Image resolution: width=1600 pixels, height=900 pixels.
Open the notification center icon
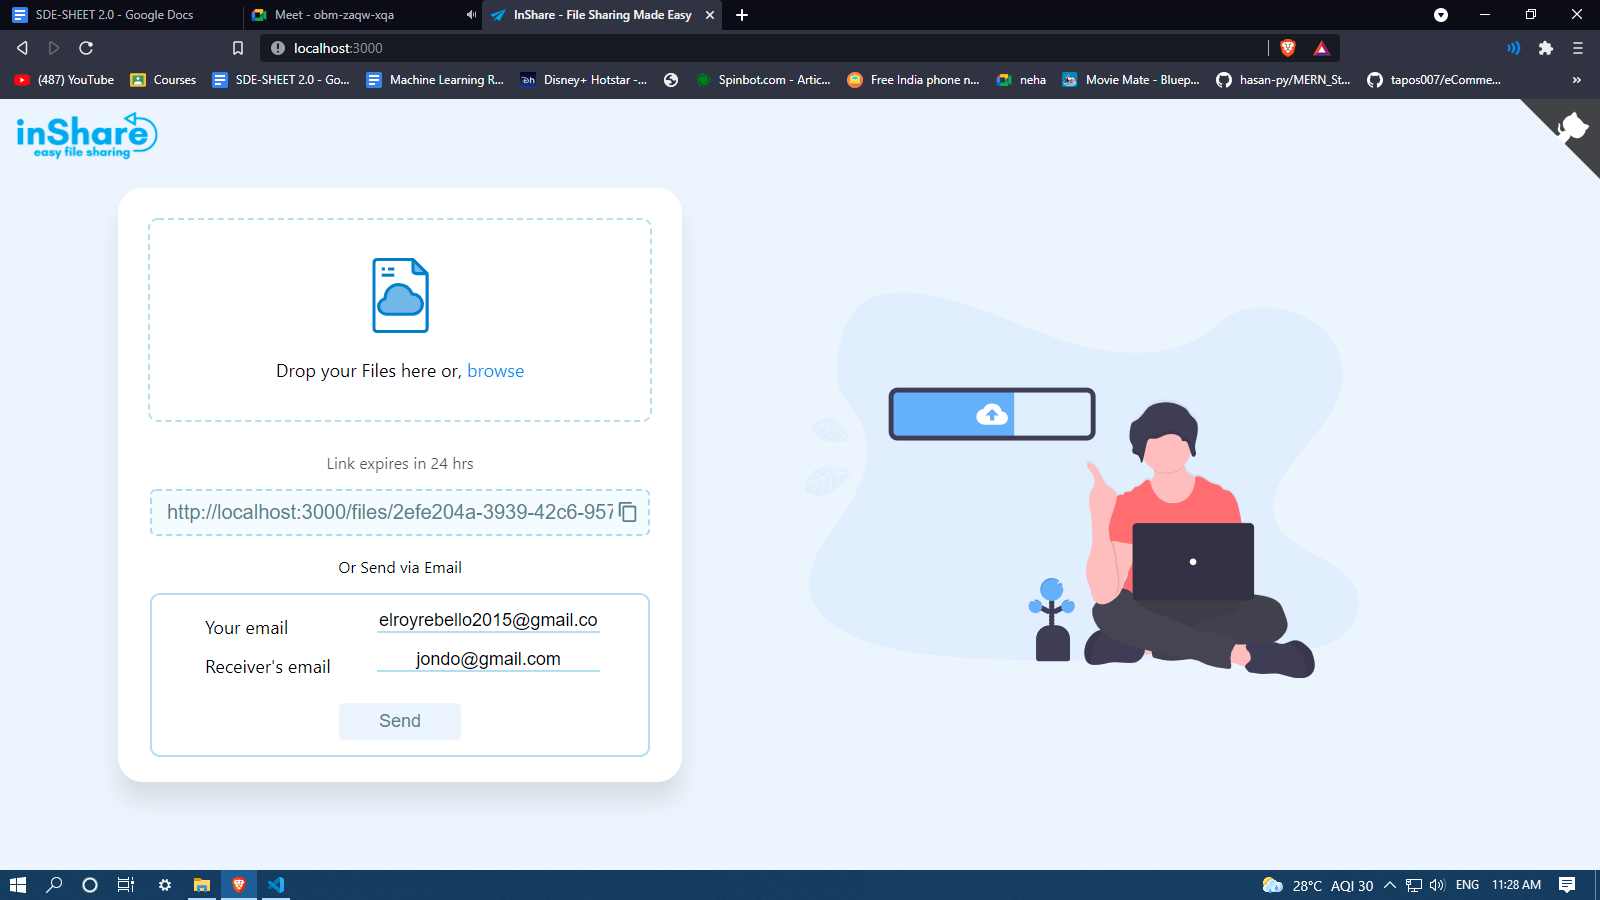(x=1567, y=885)
